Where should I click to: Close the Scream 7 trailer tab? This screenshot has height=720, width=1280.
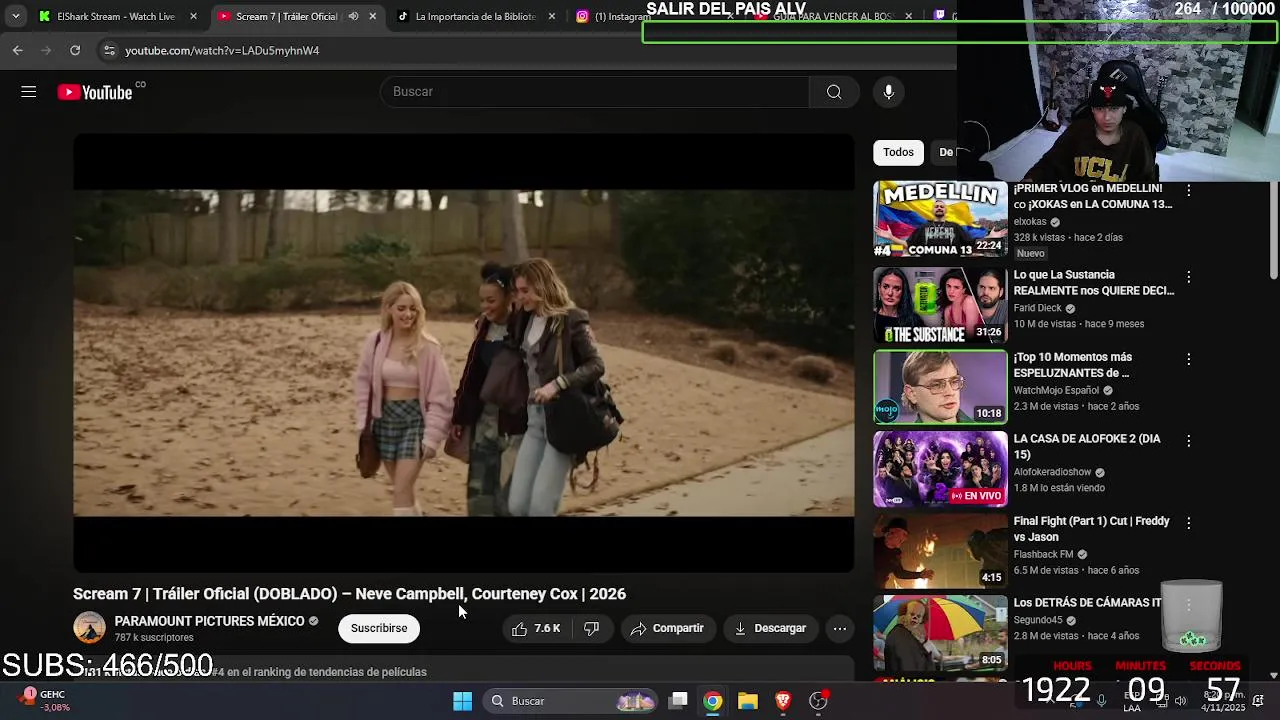[372, 16]
